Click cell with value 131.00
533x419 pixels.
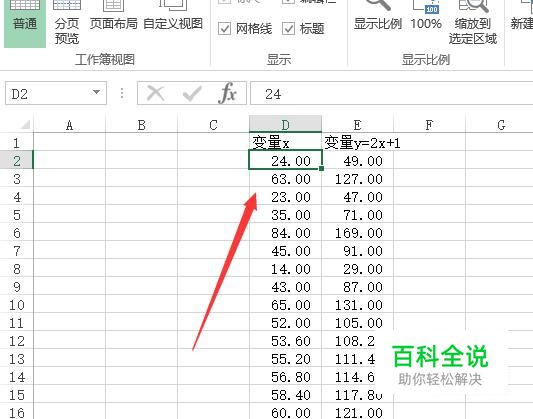357,304
